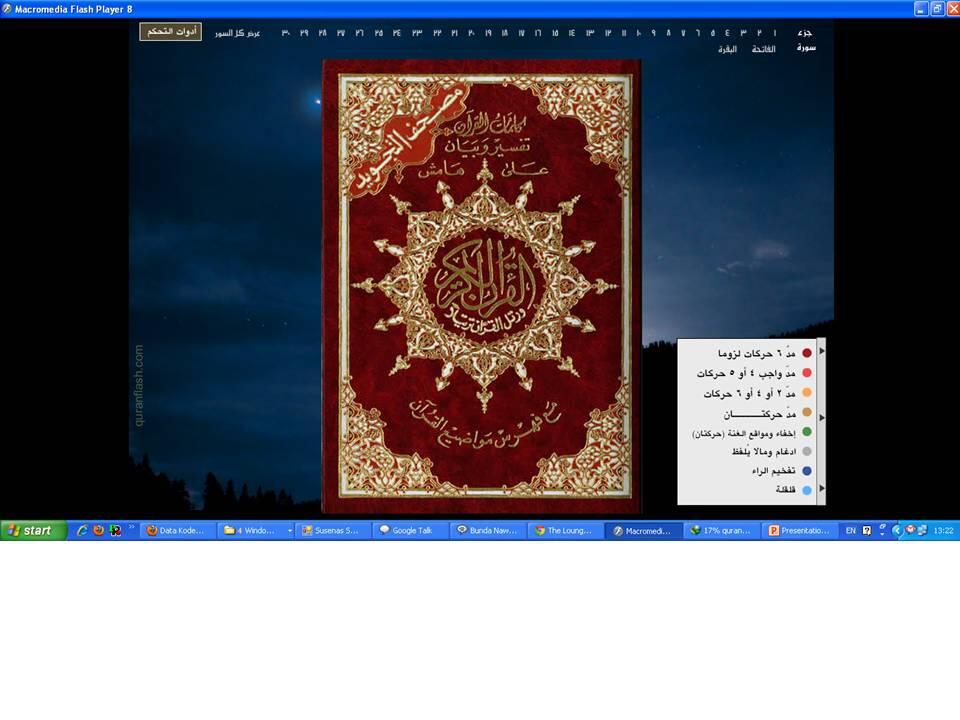Open sura البقرة

(727, 49)
